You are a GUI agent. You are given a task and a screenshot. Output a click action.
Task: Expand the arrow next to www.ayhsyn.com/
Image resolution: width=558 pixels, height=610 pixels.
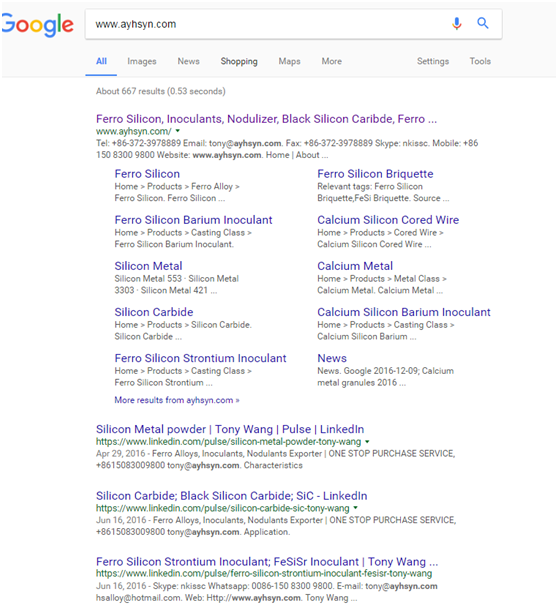tap(177, 131)
